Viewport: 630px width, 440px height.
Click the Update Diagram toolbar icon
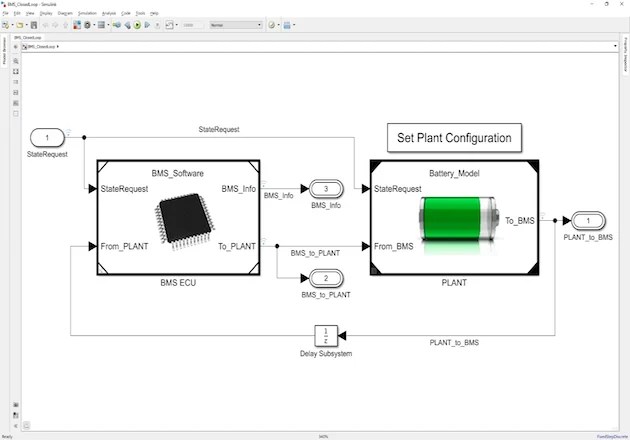(x=117, y=25)
